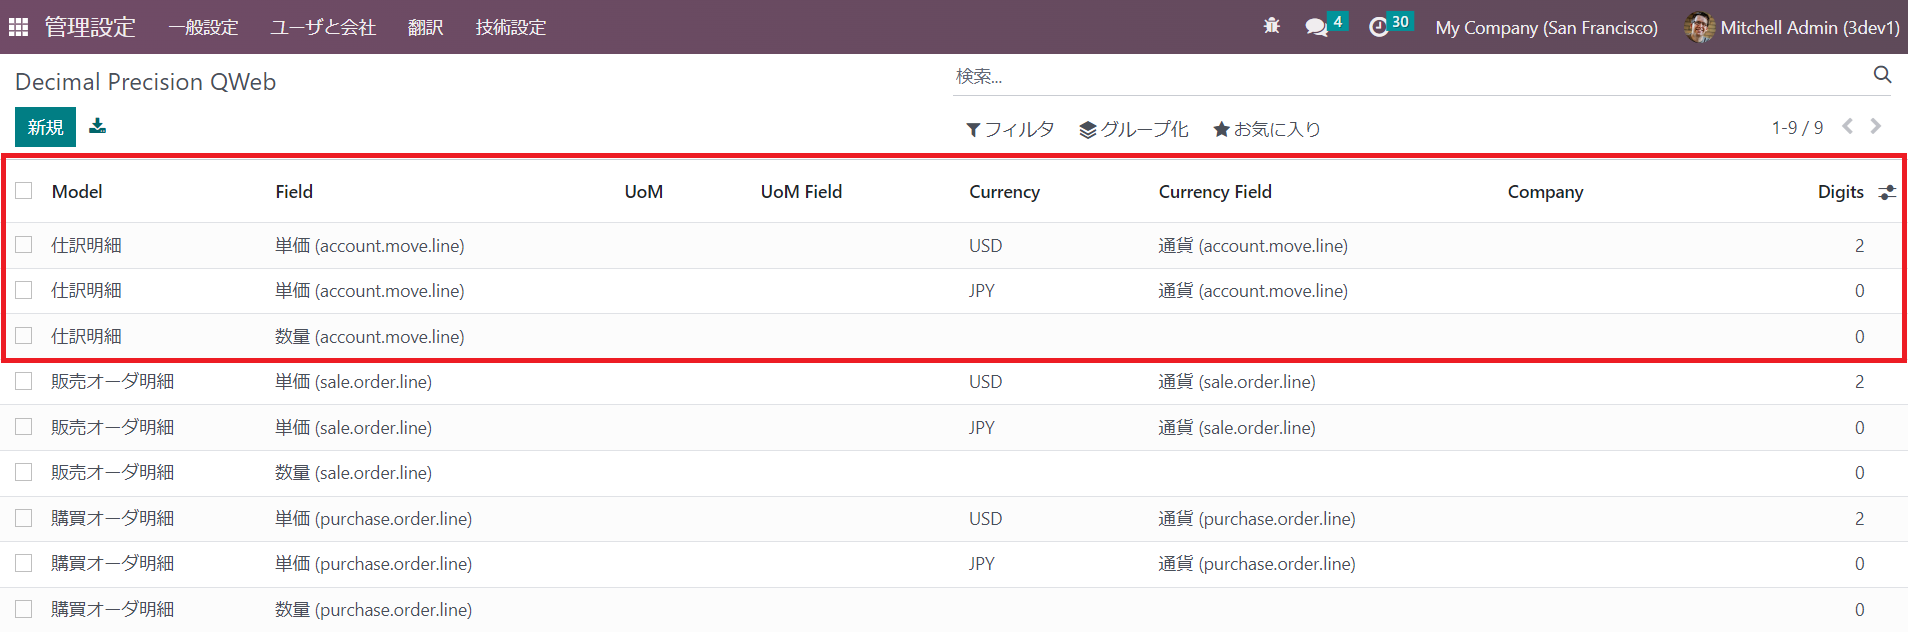1908x632 pixels.
Task: Open the 技術設定 menu
Action: coord(510,27)
